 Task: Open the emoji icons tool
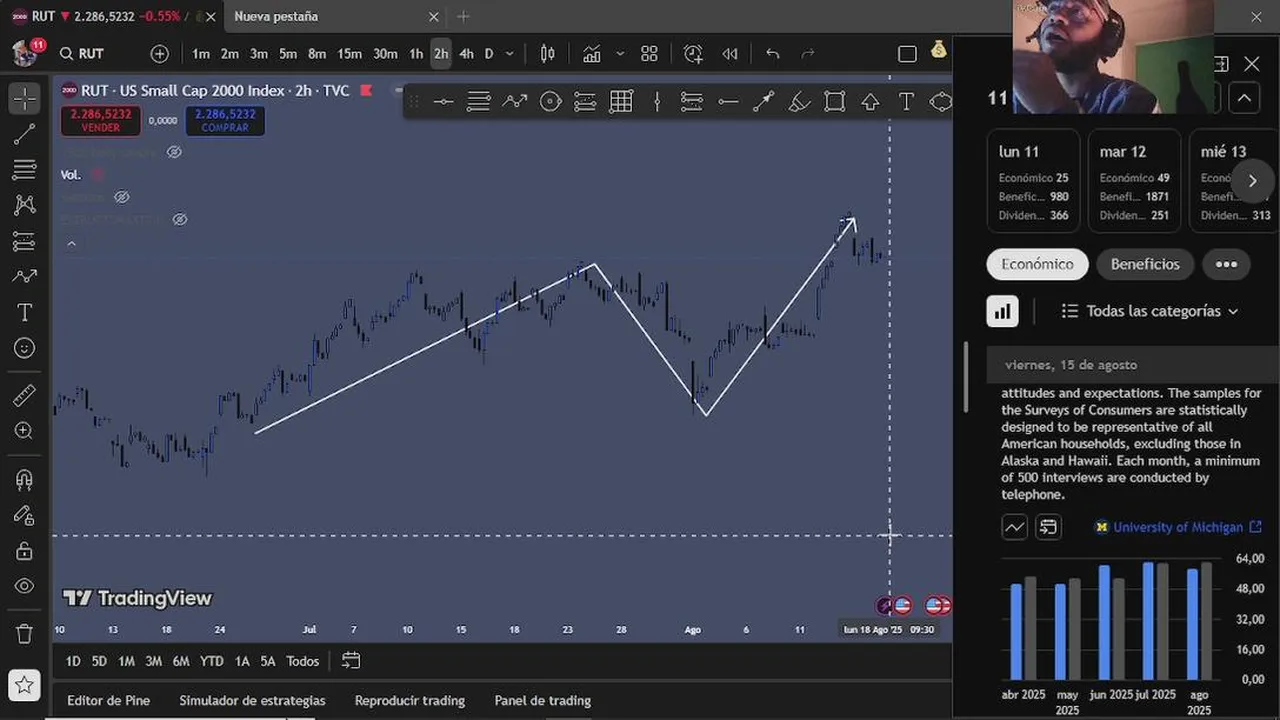coord(25,348)
